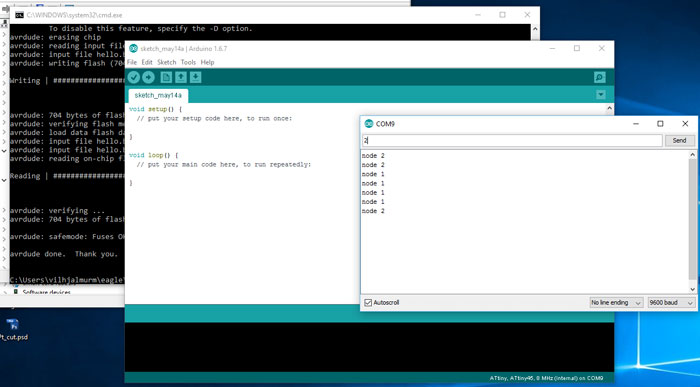Click the serial input field in COM9

512,140
